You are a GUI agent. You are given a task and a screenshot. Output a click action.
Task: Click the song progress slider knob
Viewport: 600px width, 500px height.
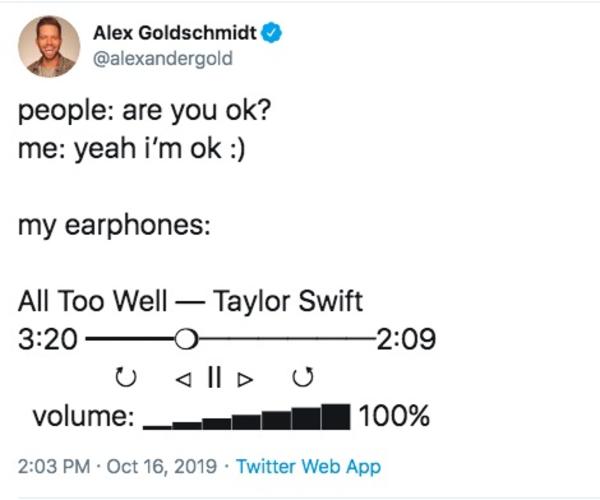point(185,340)
